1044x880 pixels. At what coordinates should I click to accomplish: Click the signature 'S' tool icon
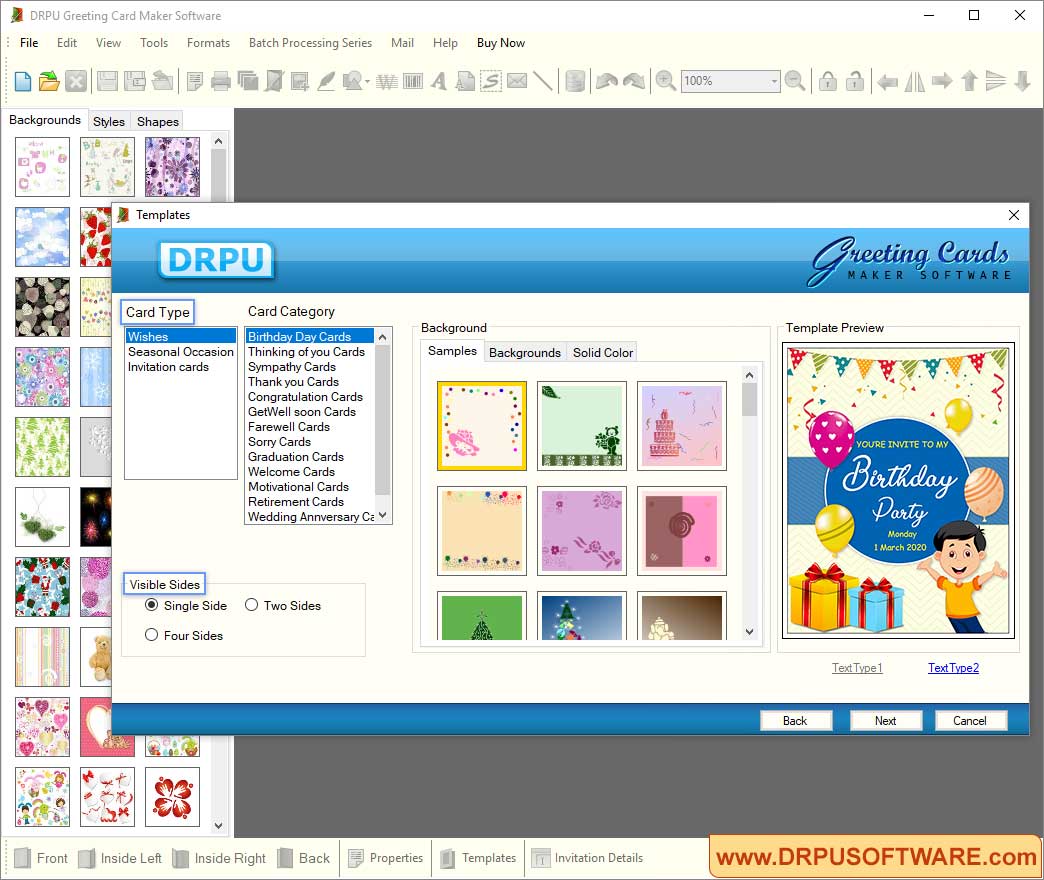(491, 81)
